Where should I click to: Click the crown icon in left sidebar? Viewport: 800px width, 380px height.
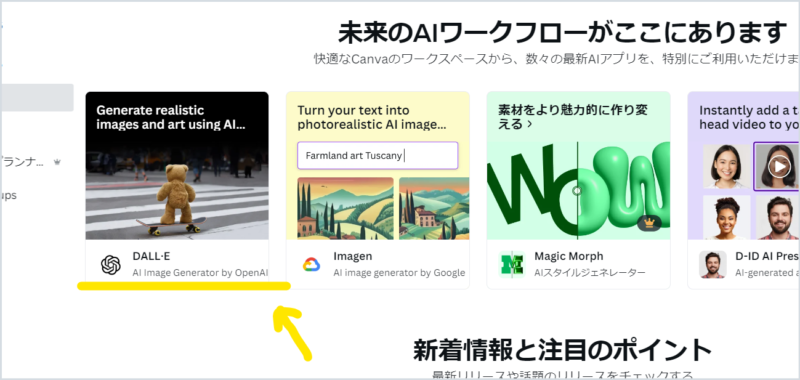pyautogui.click(x=57, y=162)
